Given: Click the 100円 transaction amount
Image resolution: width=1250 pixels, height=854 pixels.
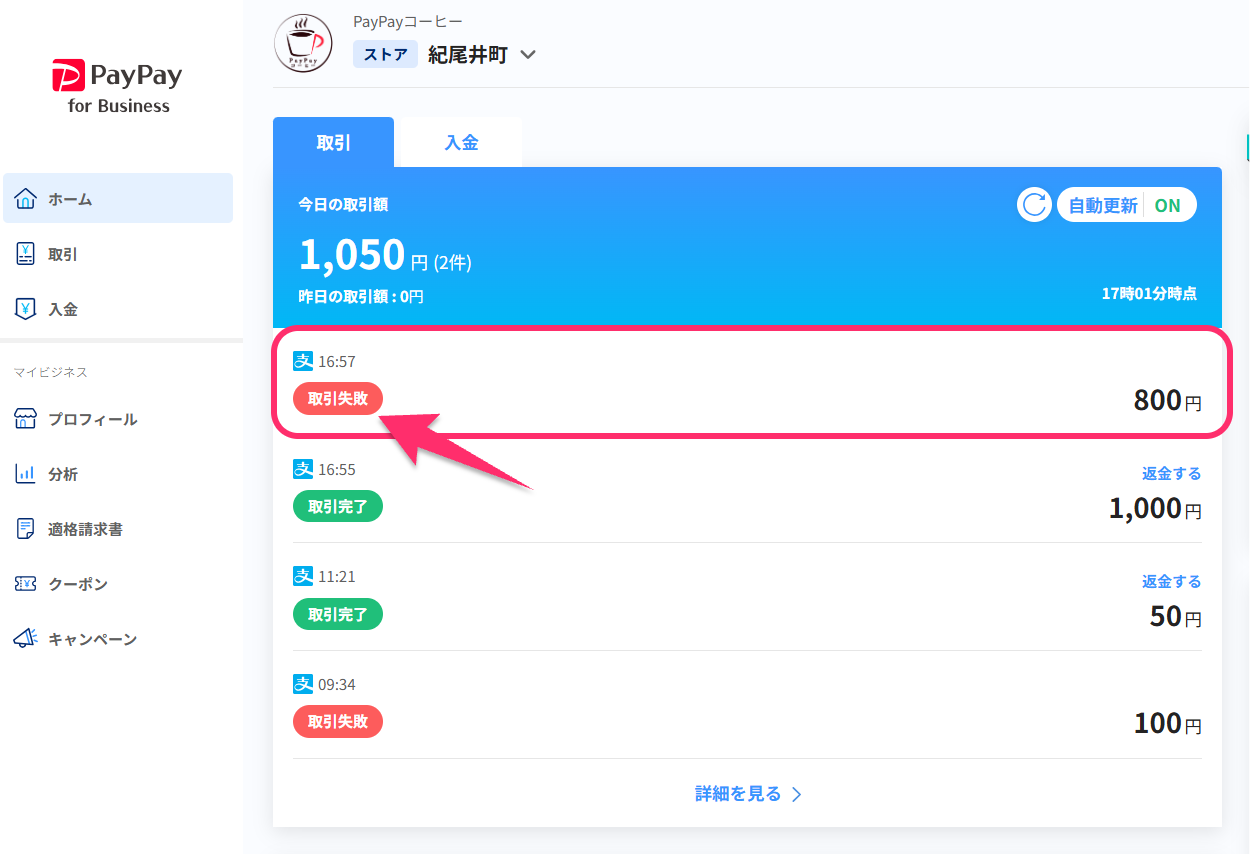Looking at the screenshot, I should (x=1167, y=723).
